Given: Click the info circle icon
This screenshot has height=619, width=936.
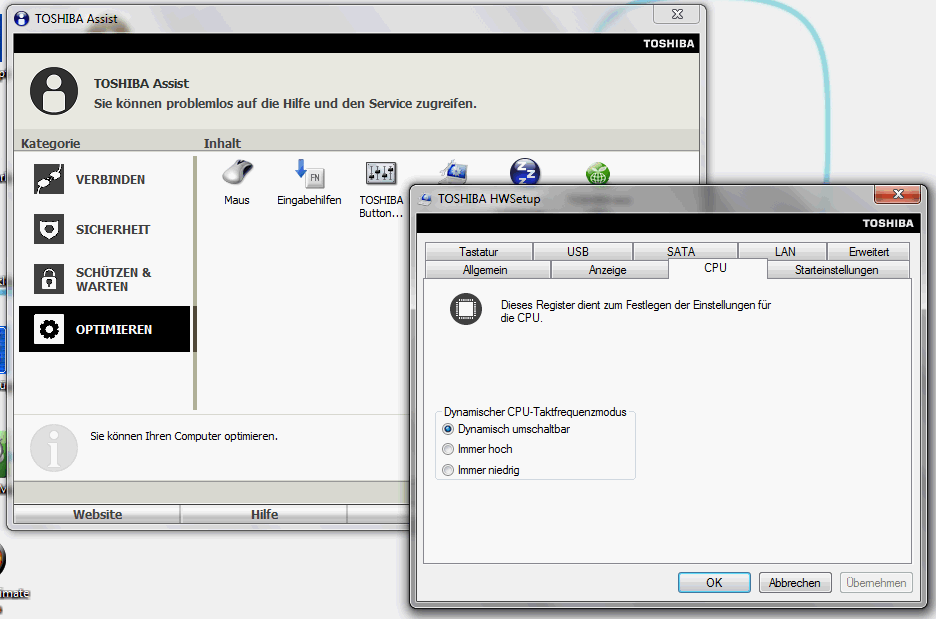Looking at the screenshot, I should tap(54, 448).
